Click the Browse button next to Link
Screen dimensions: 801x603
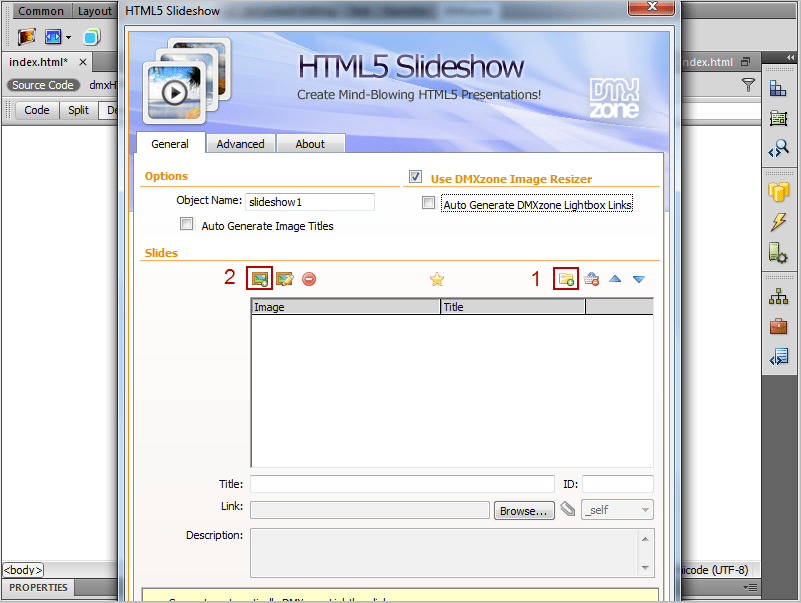click(x=523, y=510)
